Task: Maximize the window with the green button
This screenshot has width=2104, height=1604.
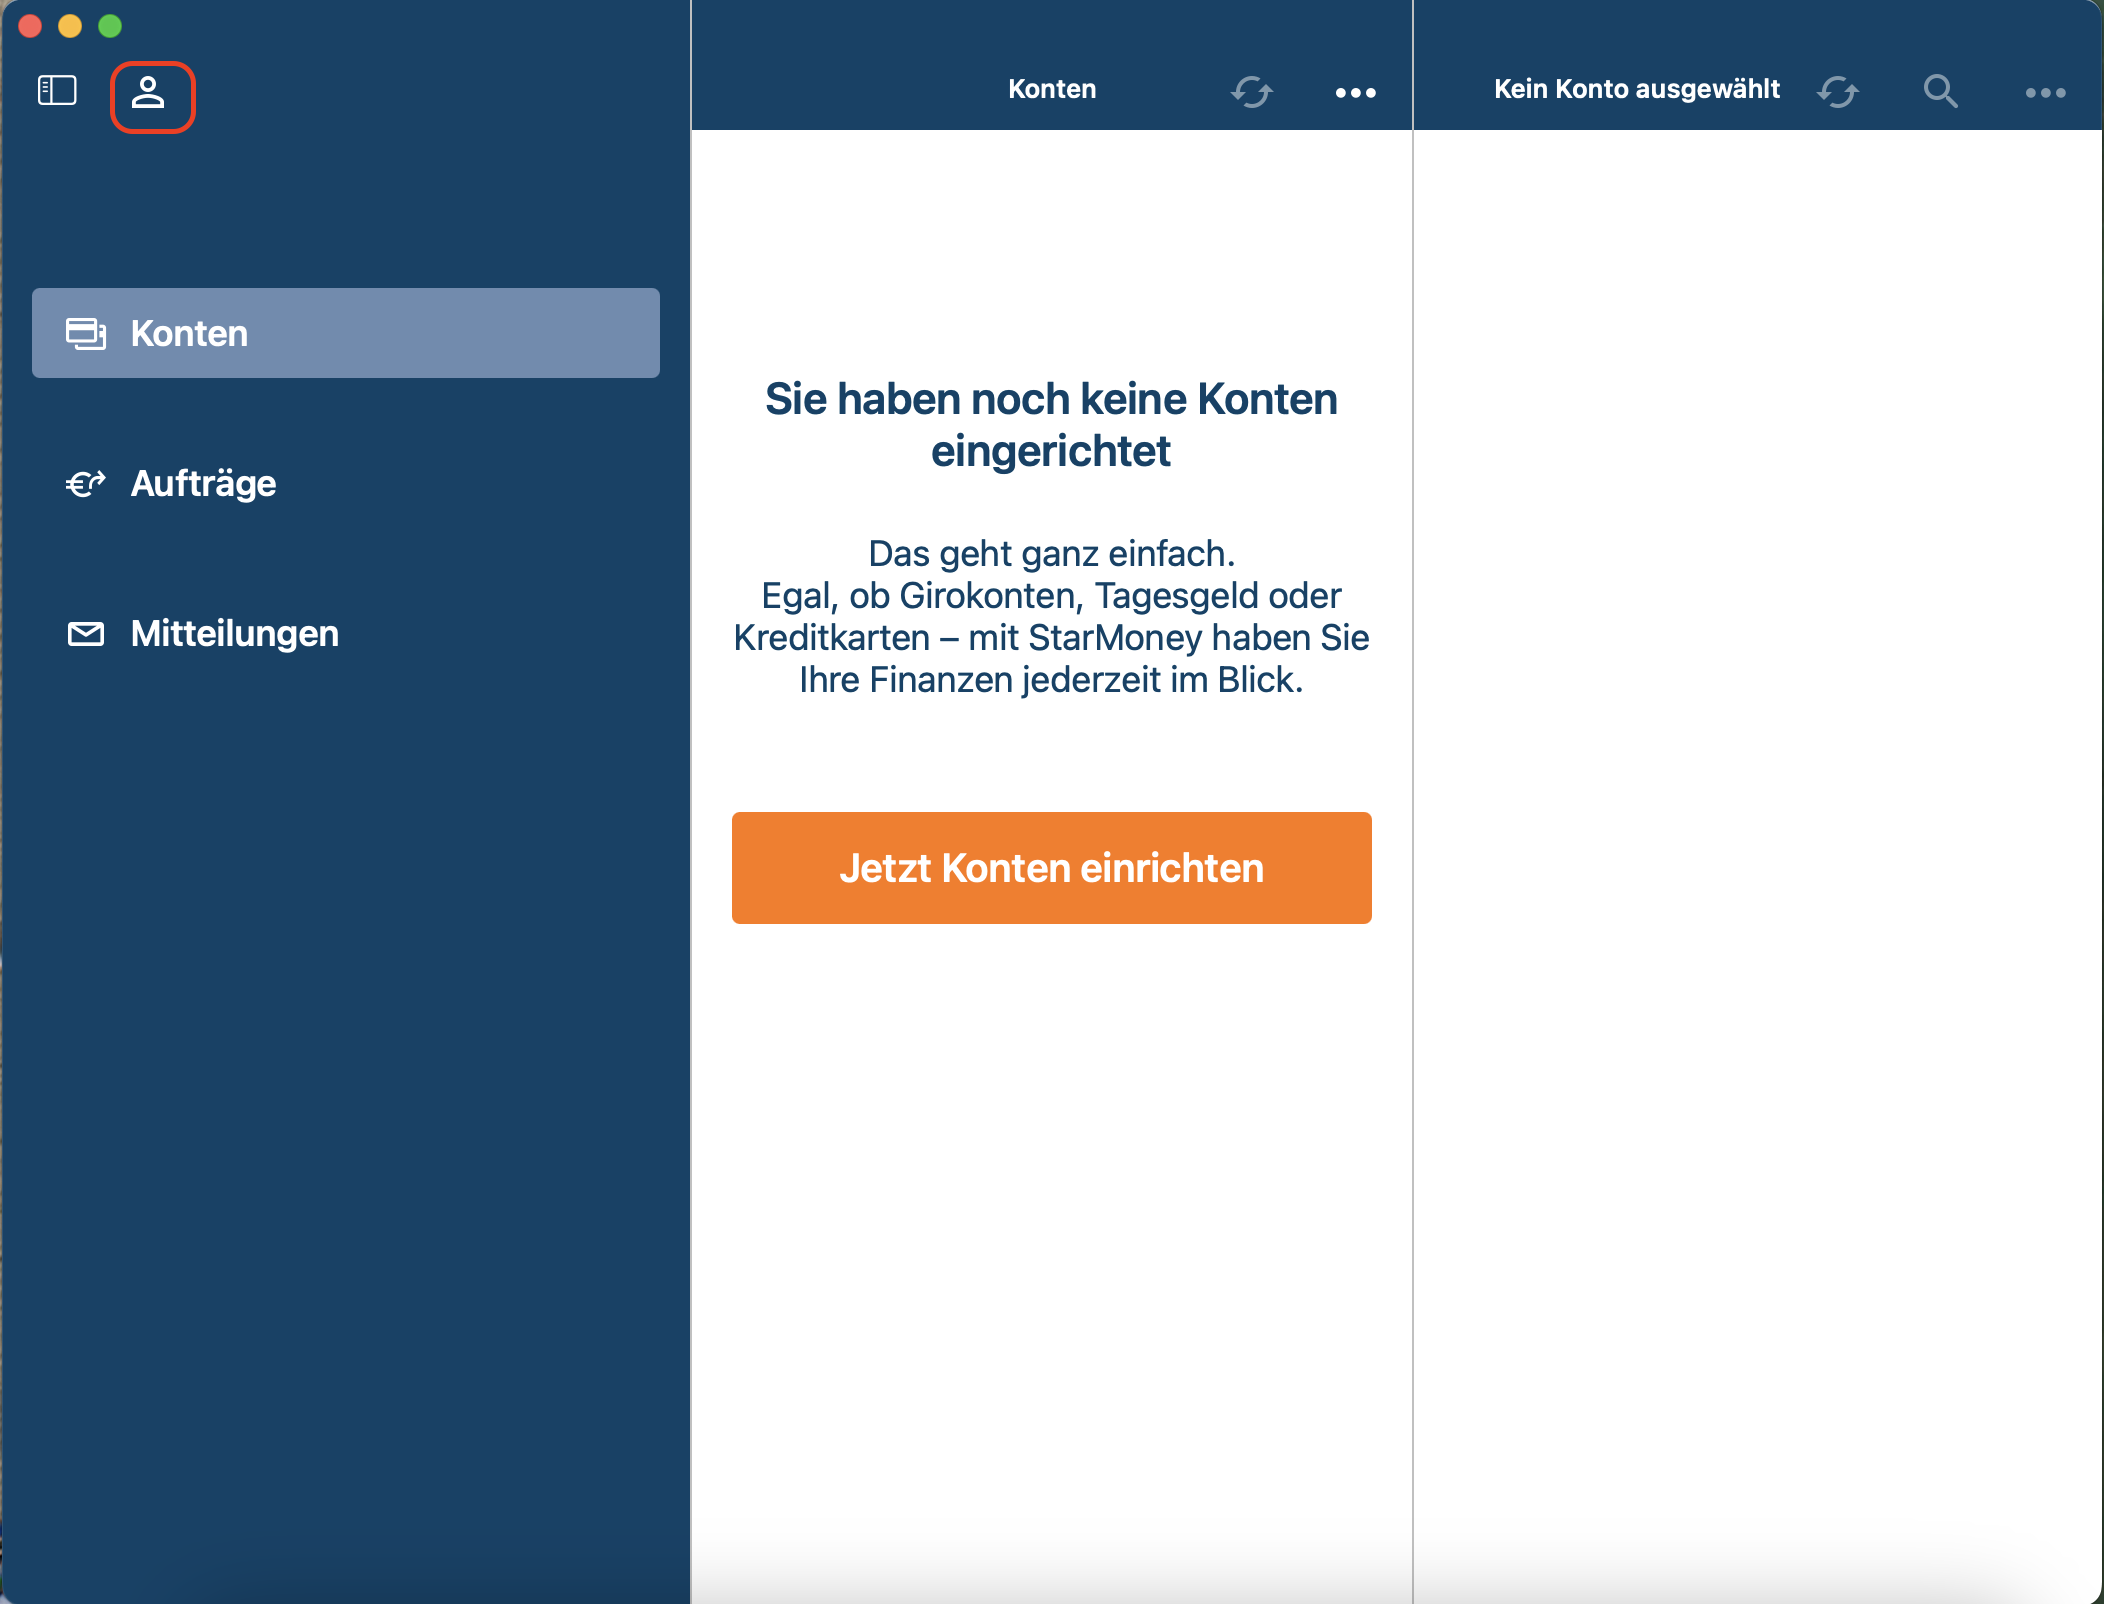Action: coord(110,26)
